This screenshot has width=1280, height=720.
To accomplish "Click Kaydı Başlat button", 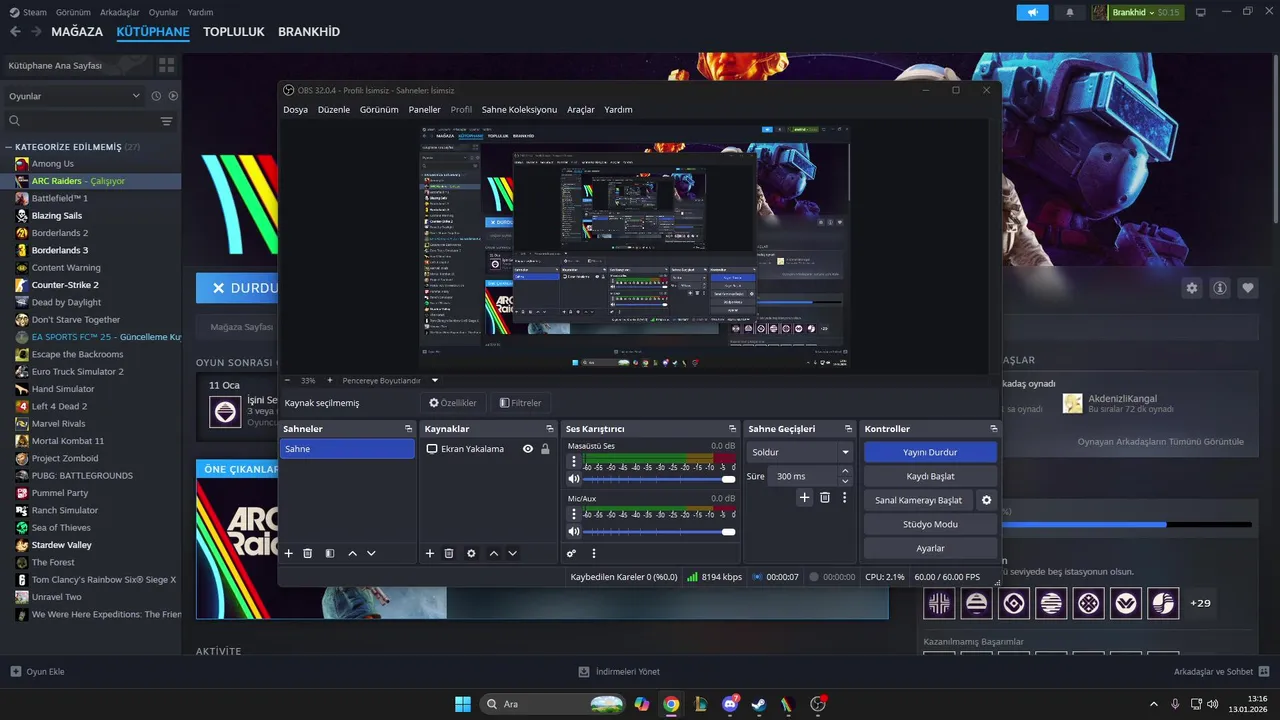I will tap(930, 476).
